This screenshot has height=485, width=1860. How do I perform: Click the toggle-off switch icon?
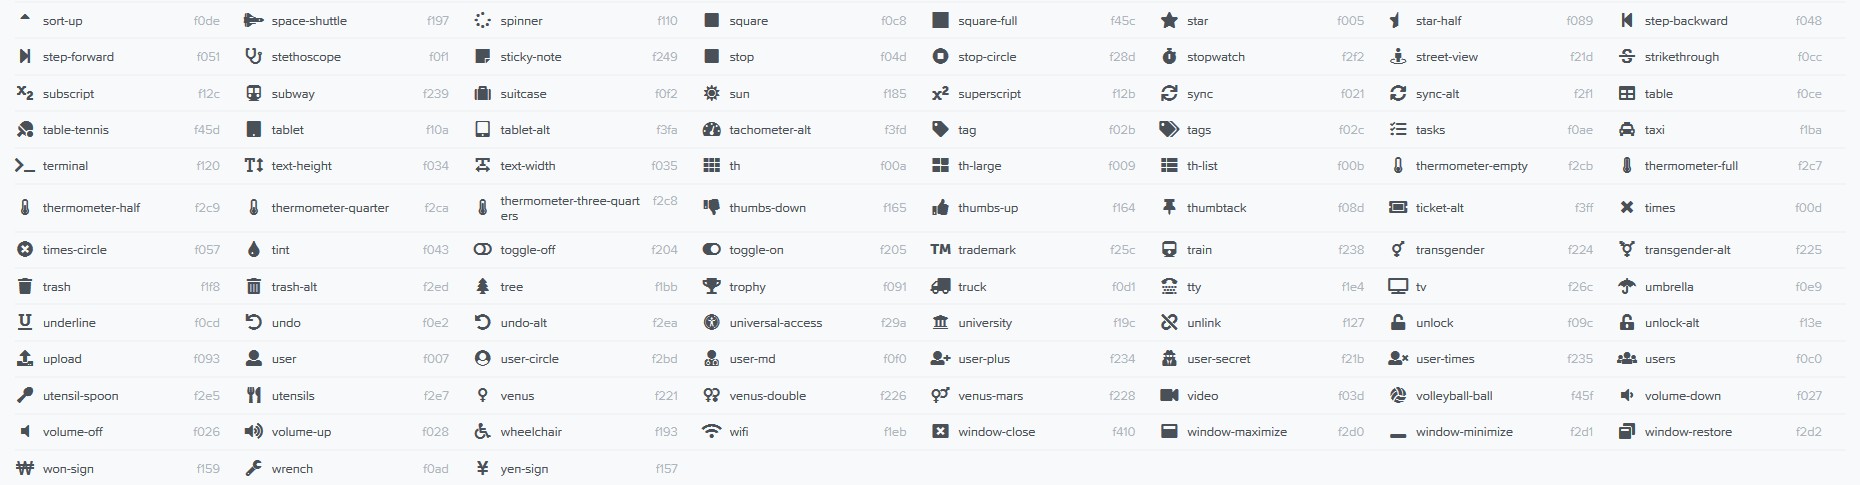483,250
